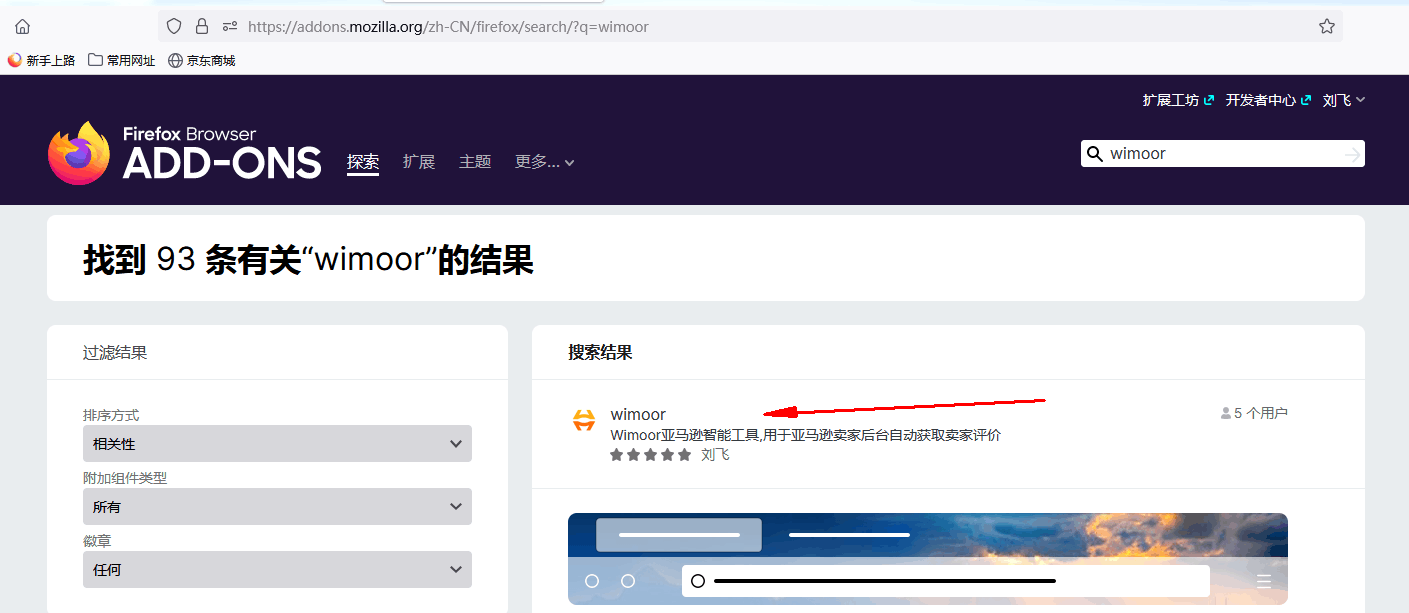Open the 主题 navigation tab
Image resolution: width=1409 pixels, height=613 pixels.
pyautogui.click(x=475, y=162)
